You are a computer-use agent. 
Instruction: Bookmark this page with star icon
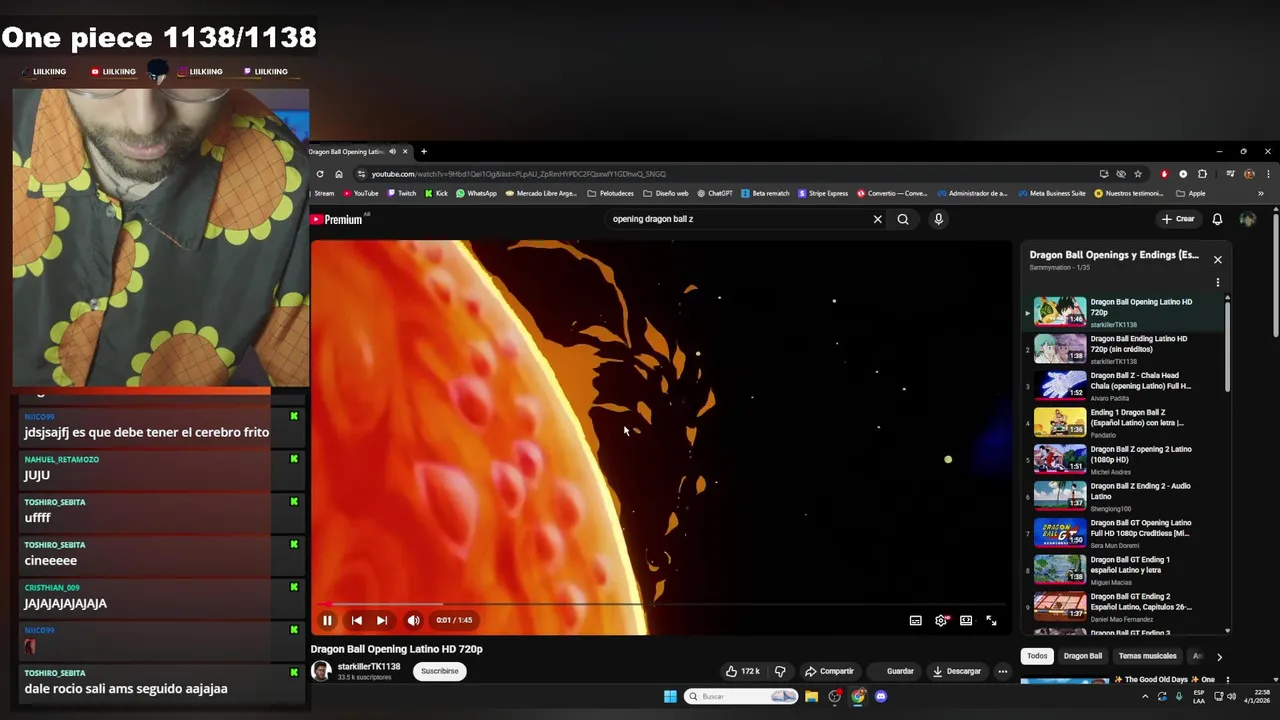pyautogui.click(x=1137, y=174)
